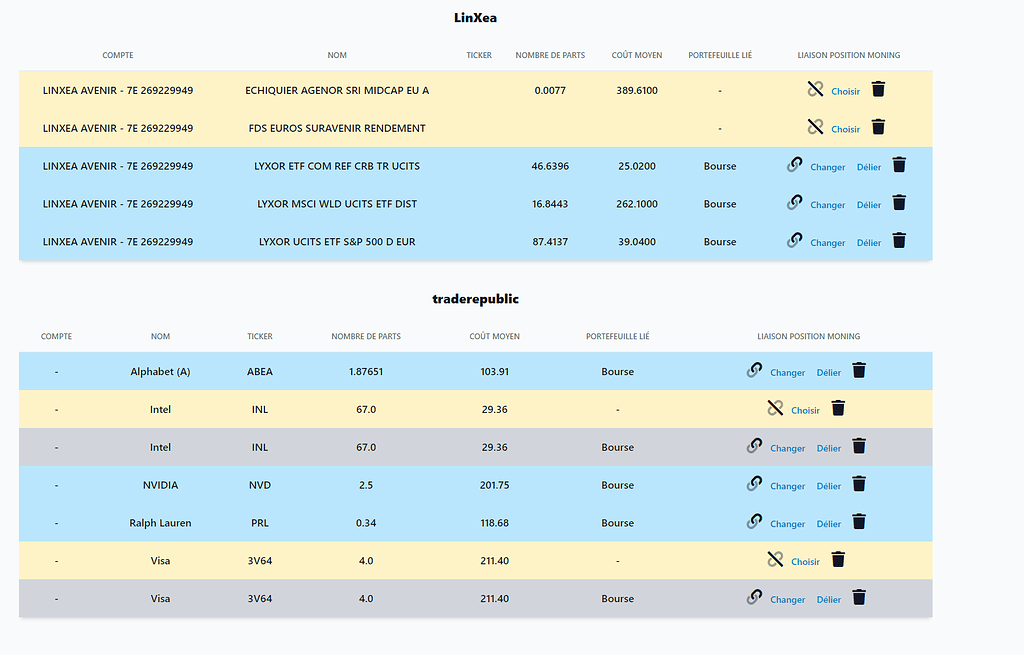Change the linked position for NVIDIA
1024x655 pixels.
[788, 487]
